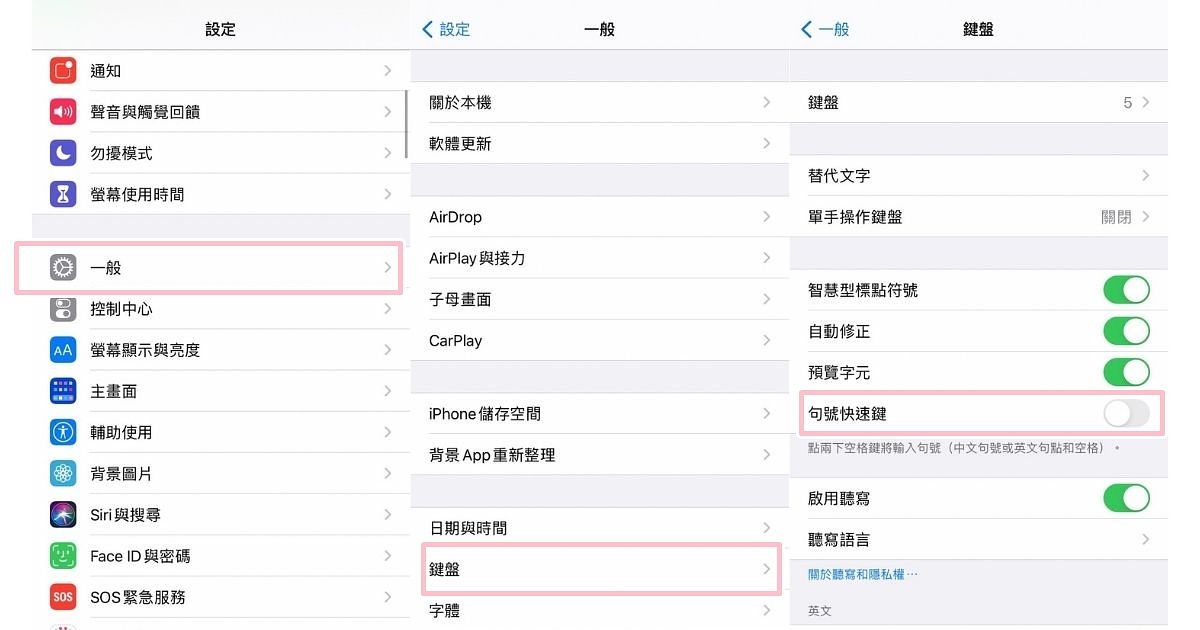Tap the SOS緊急服務 red icon
Image resolution: width=1200 pixels, height=630 pixels.
tap(63, 597)
